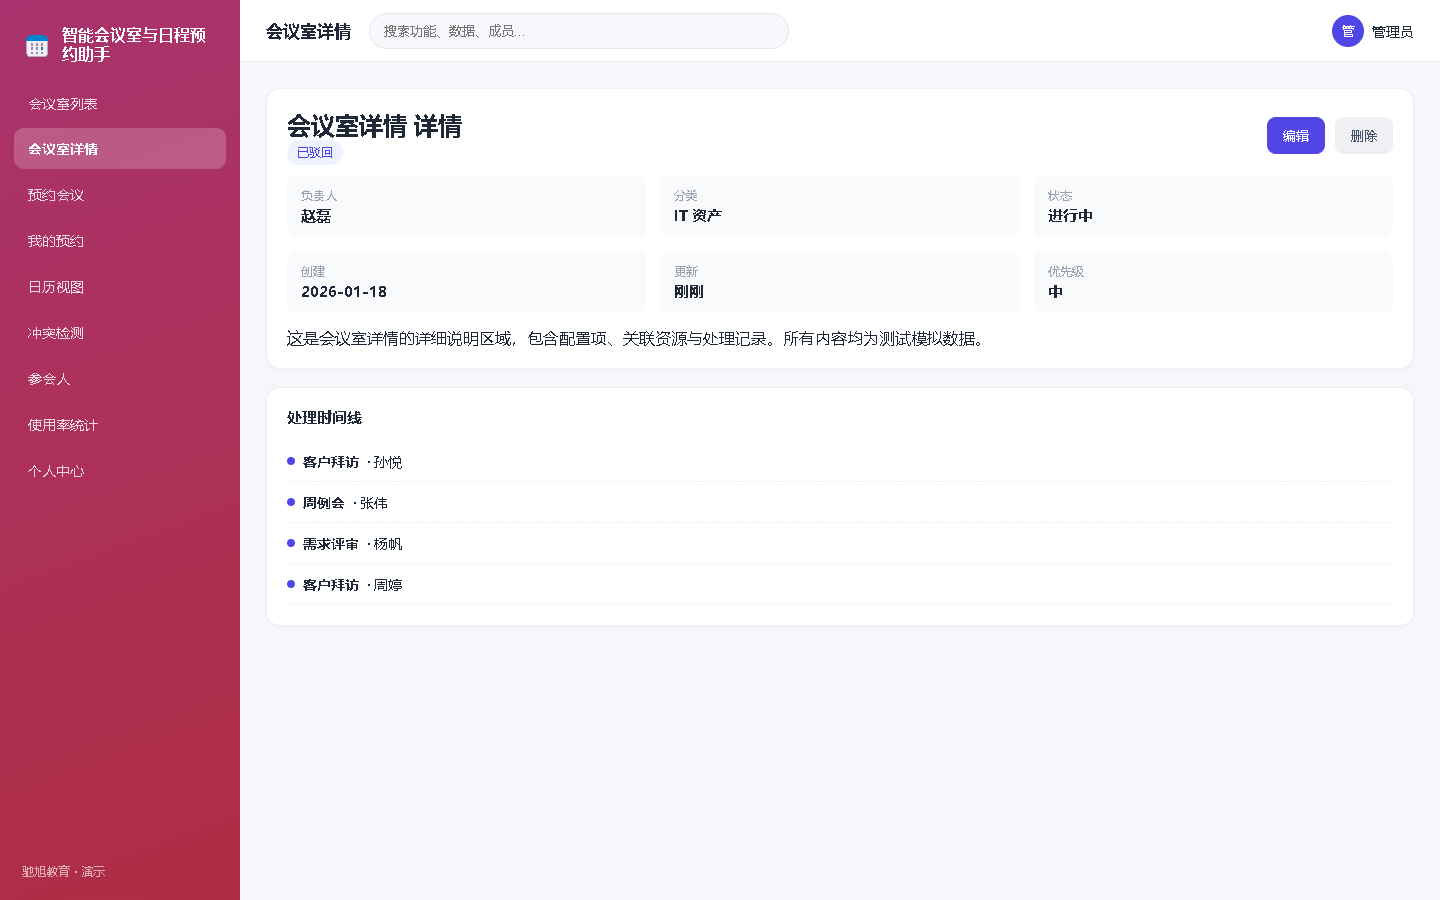The width and height of the screenshot is (1440, 900).
Task: Switch to 日历视图
Action: click(x=120, y=287)
